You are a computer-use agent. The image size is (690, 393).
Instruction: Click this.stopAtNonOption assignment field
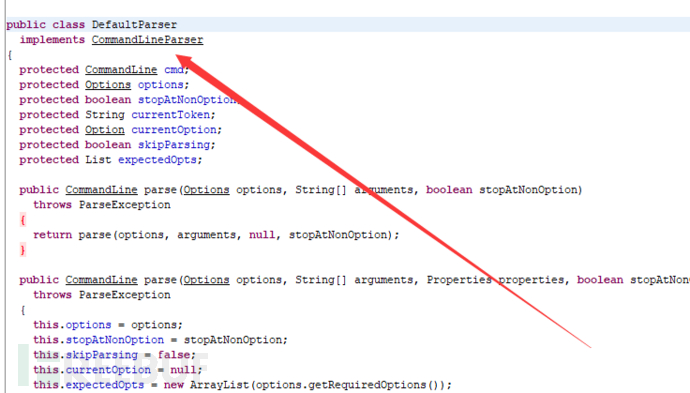coord(99,340)
